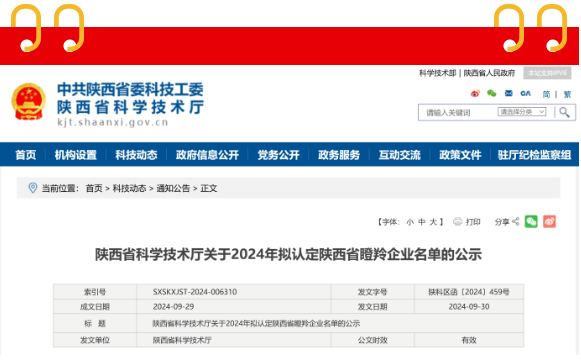581x364 pixels.
Task: Click the search magnifier icon
Action: tap(564, 112)
